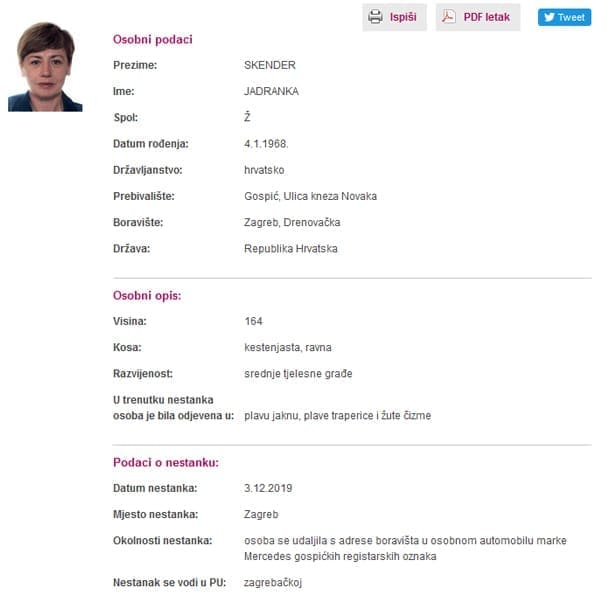
Task: Click the disappearance date 3.12.2019
Action: (x=267, y=488)
